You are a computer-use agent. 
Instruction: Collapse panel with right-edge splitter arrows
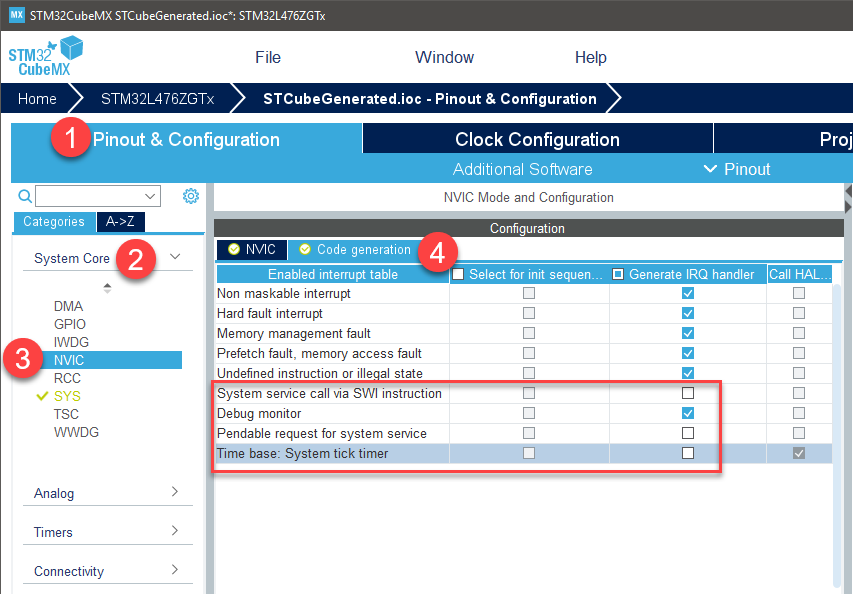[x=848, y=199]
